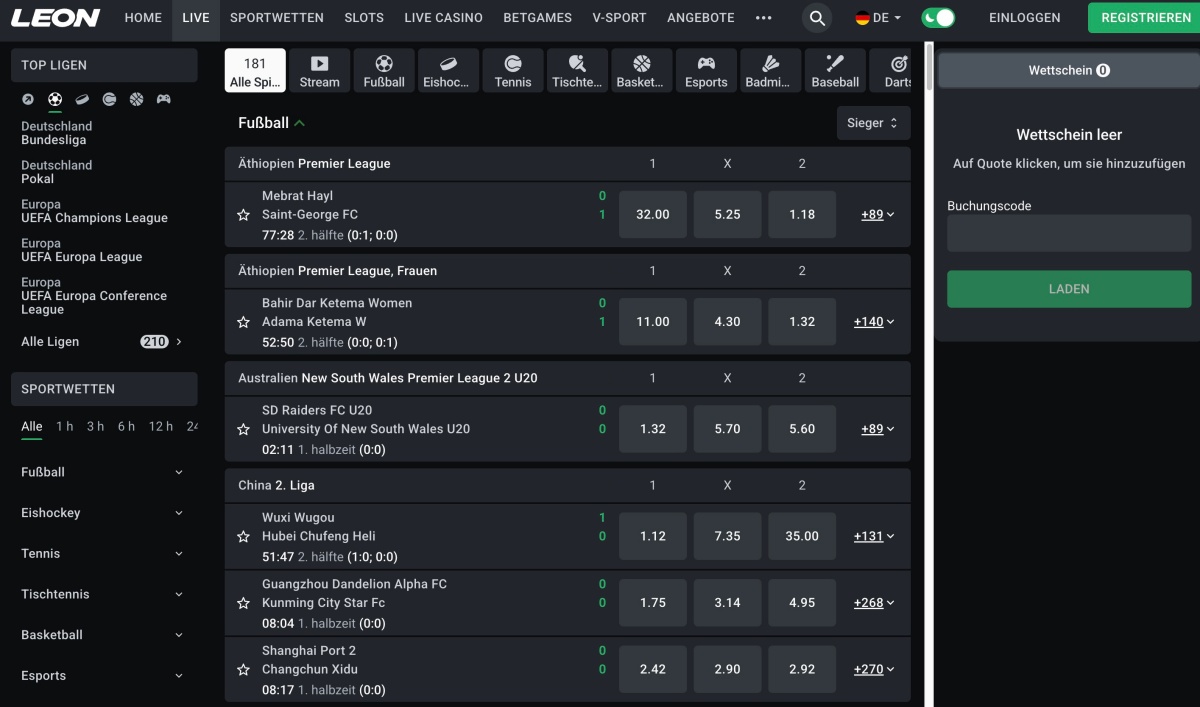Open BETGAMES in the top menu
Image resolution: width=1200 pixels, height=707 pixels.
point(538,18)
